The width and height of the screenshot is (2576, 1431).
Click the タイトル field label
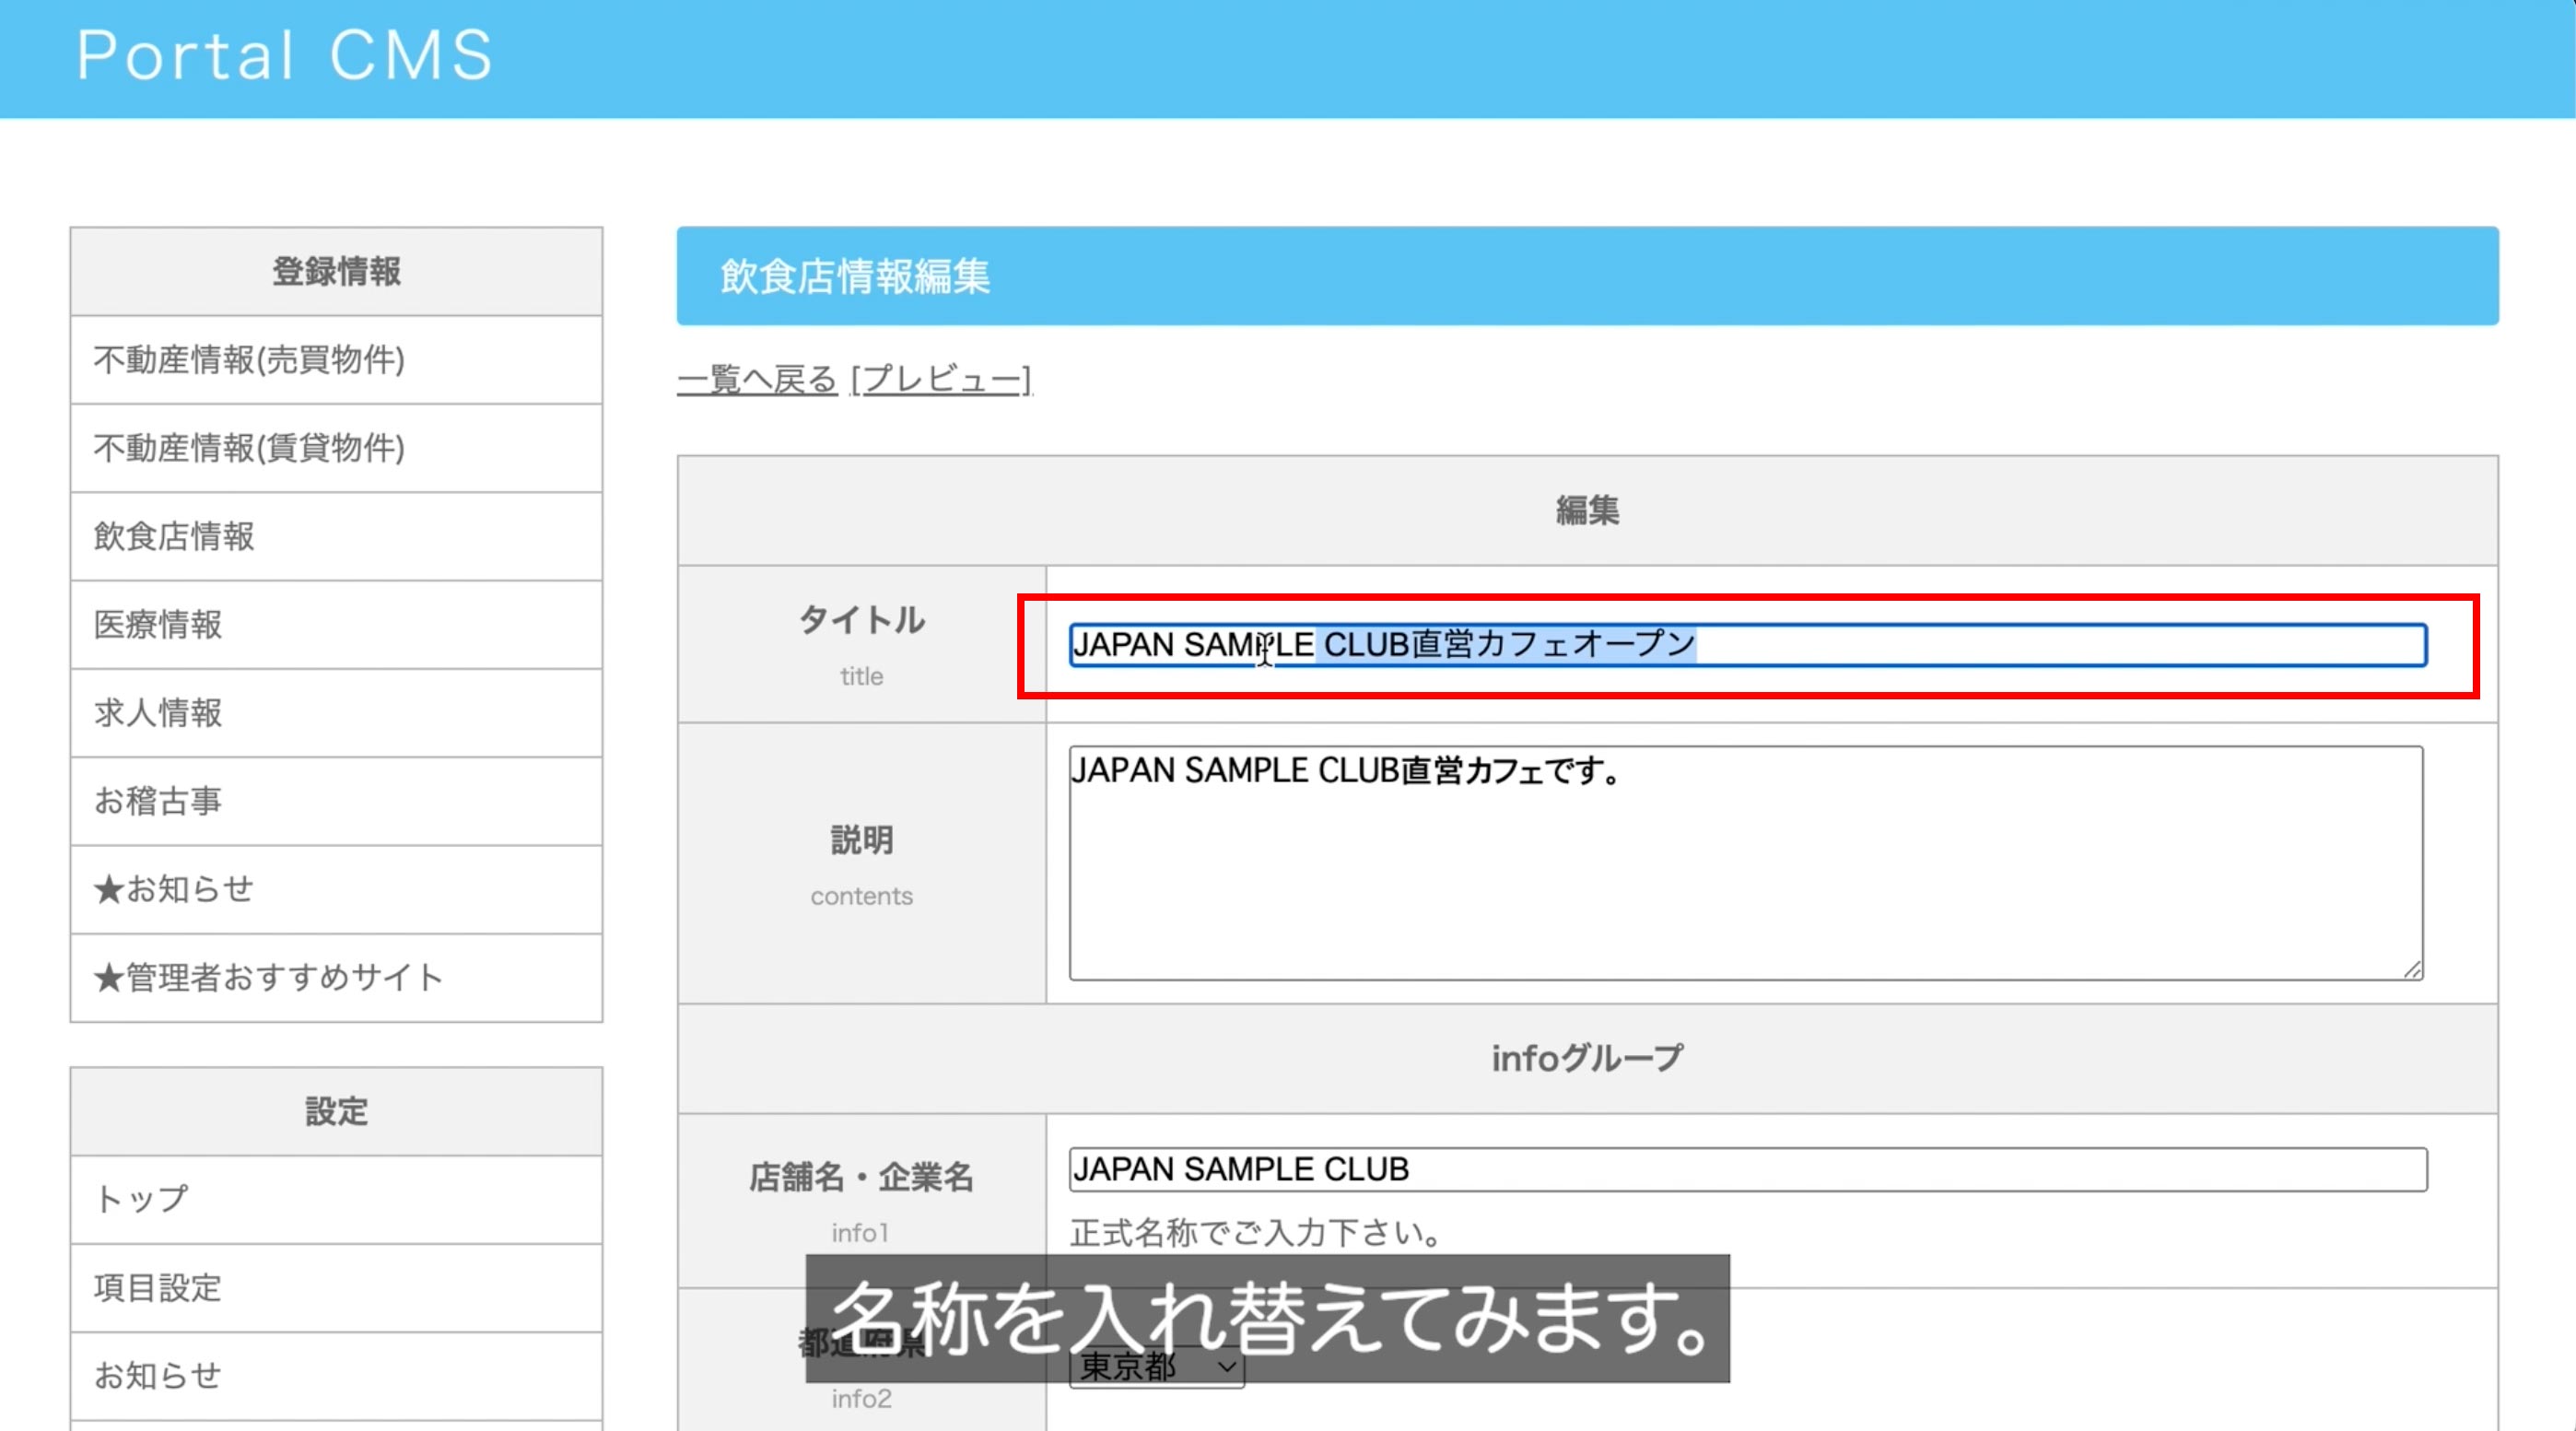(862, 620)
